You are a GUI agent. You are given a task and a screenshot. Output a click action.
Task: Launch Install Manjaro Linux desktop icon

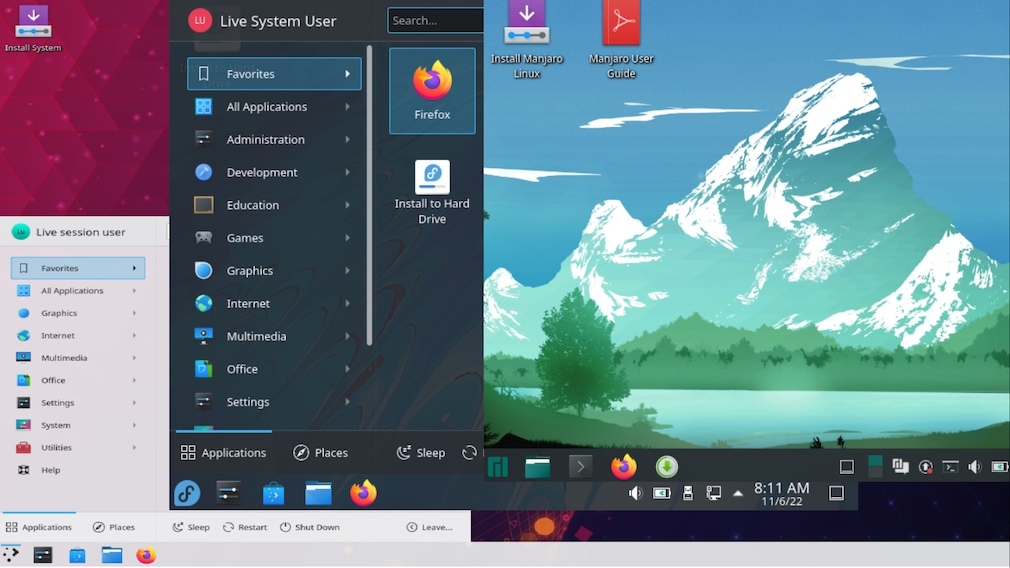pos(527,40)
